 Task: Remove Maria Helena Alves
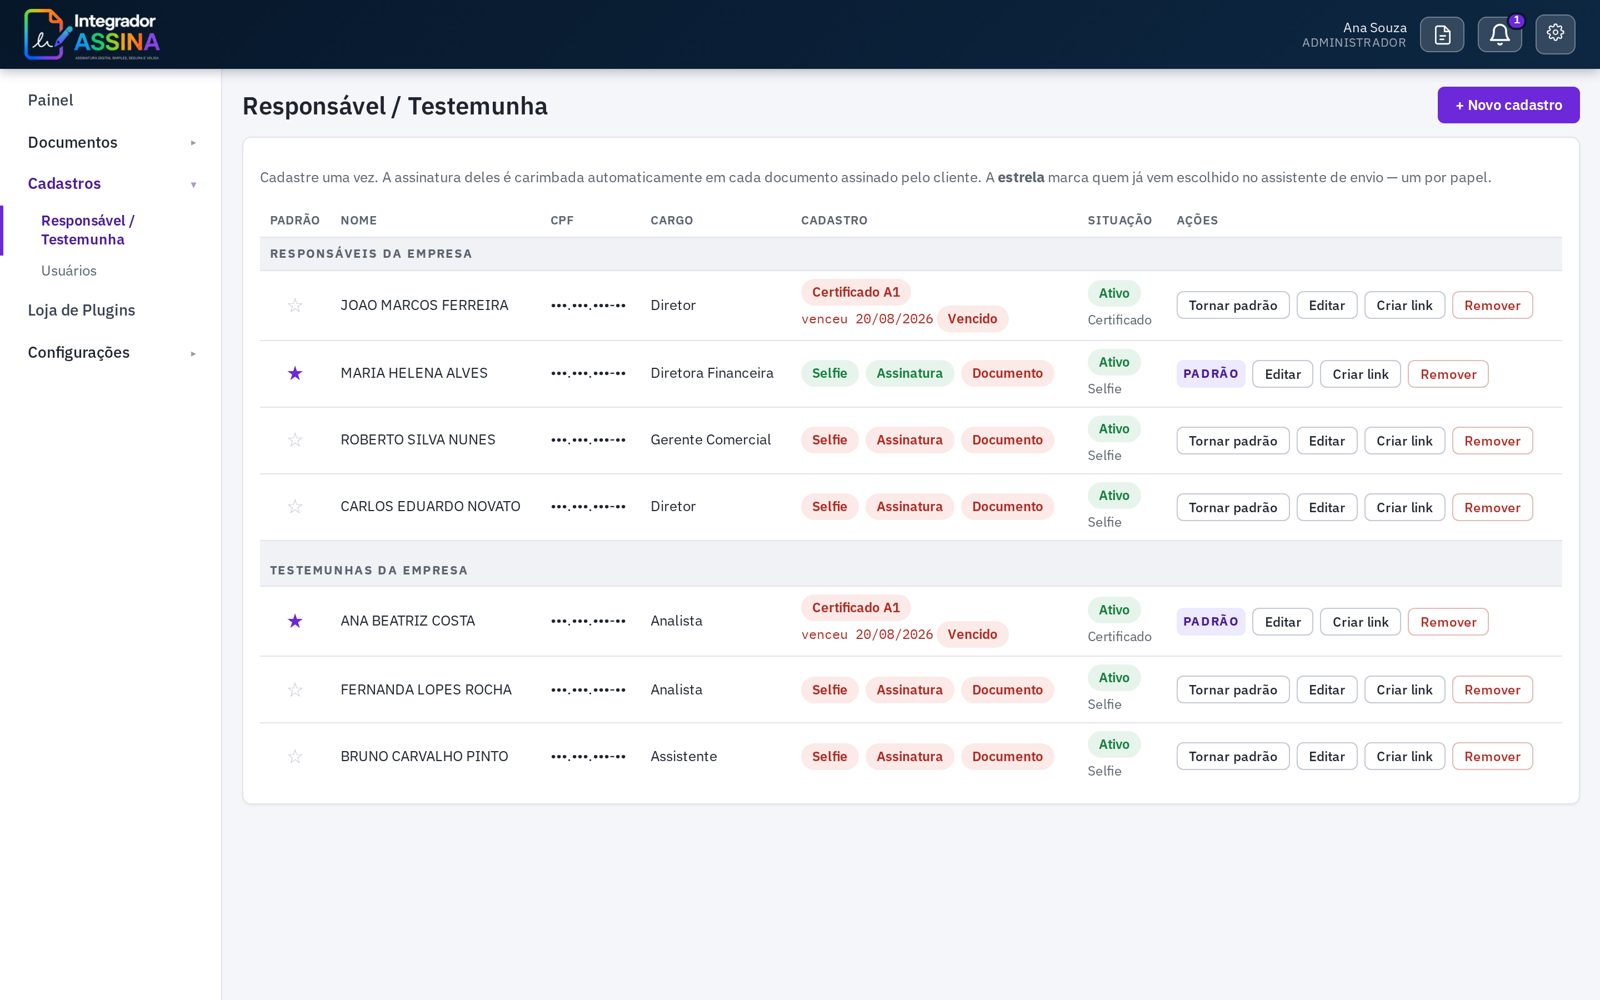[1448, 374]
